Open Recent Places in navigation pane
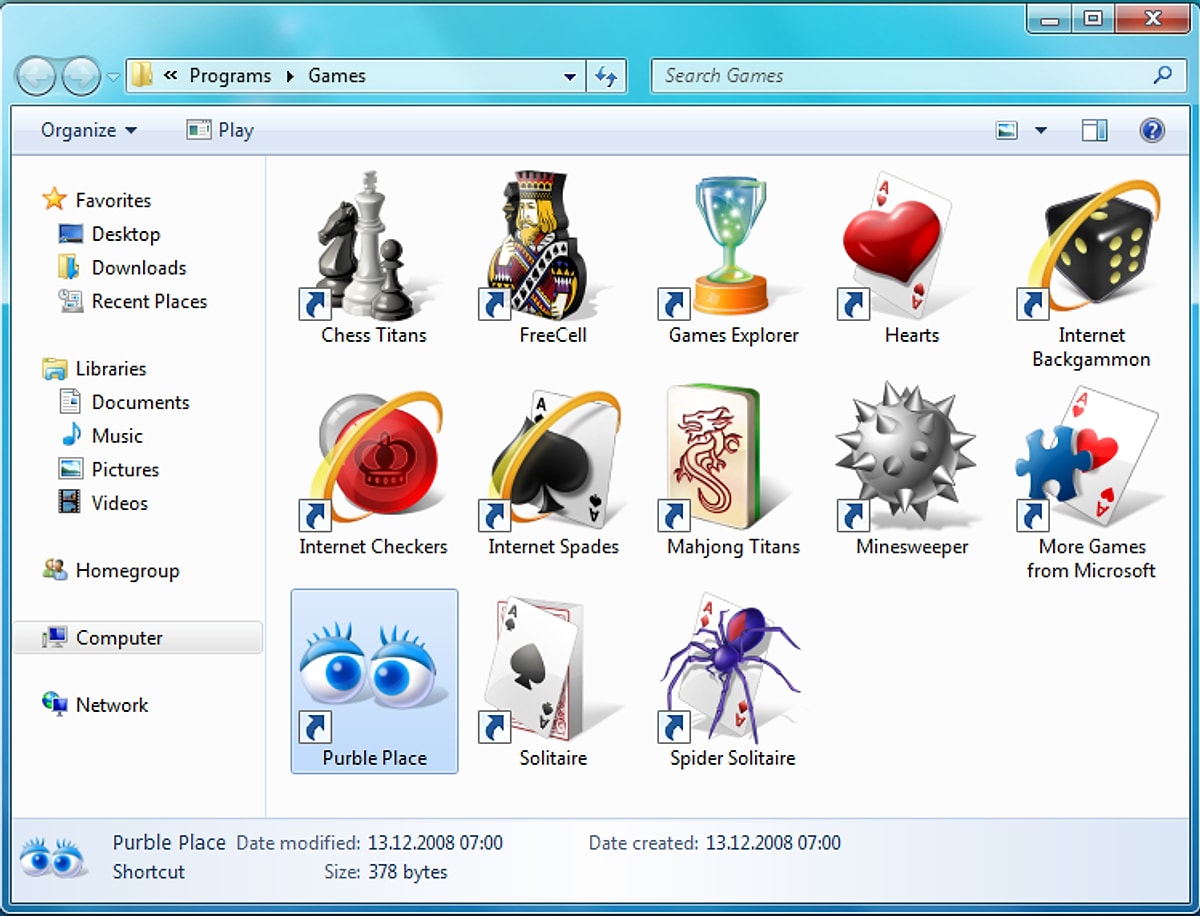 (x=149, y=301)
